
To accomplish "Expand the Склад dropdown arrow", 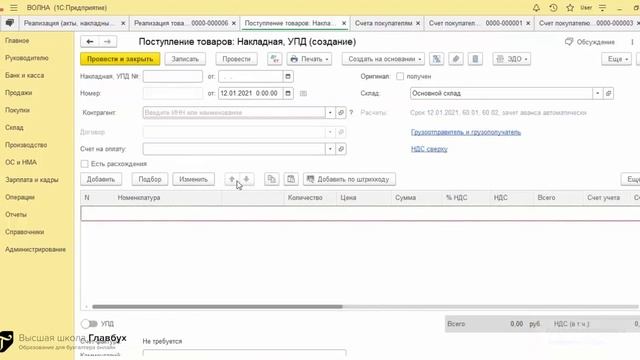I will 598,93.
